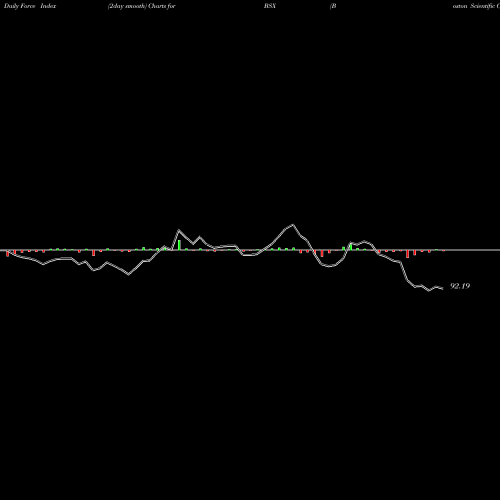This screenshot has height=500, width=500.
Task: Click the 92.19 value label
Action: coord(460,286)
